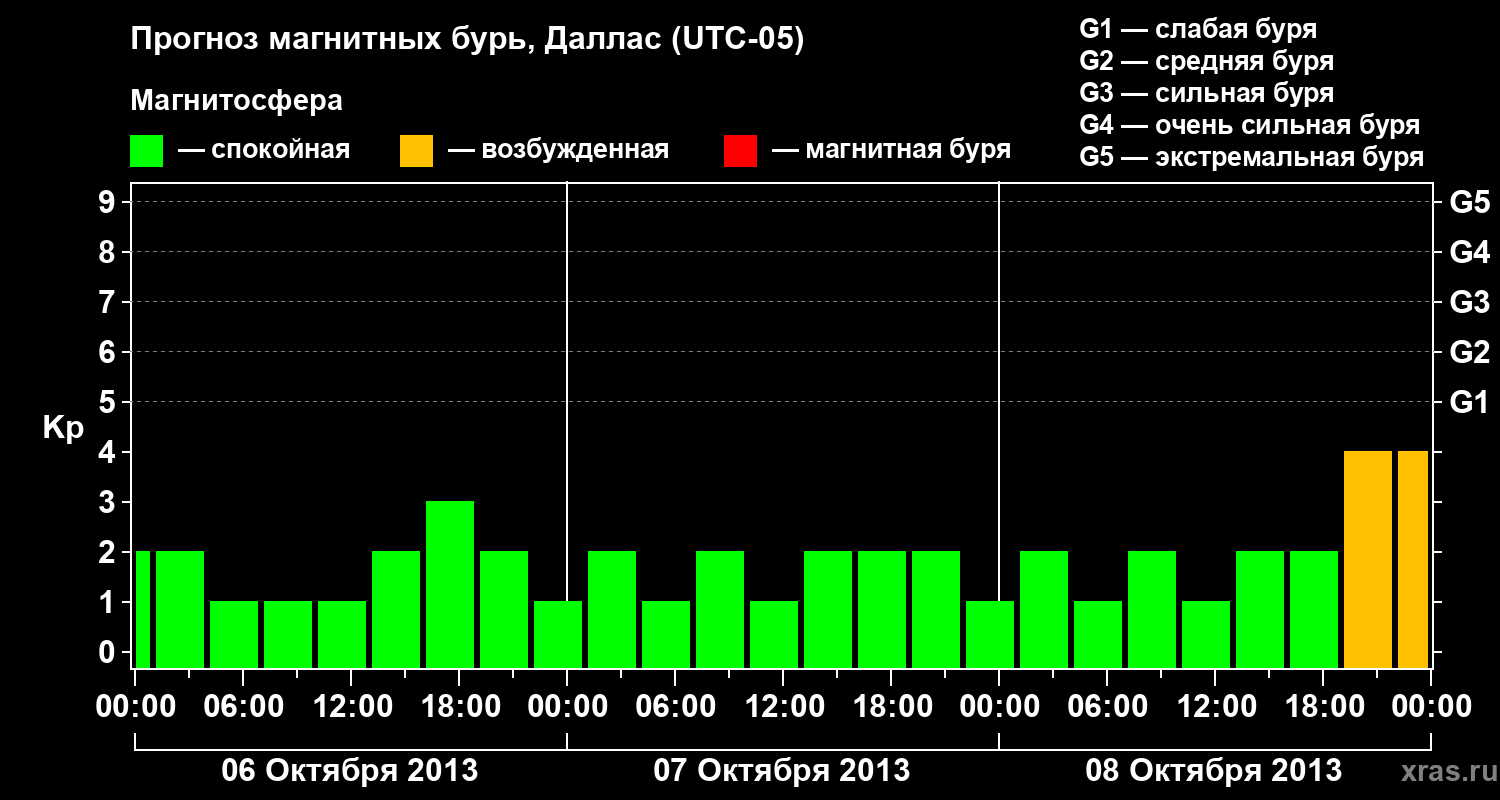Screen dimensions: 1500x800
Task: Select the chart title 'Прогноз магнитных бурь, Даллас (UTC-05)'
Action: click(x=467, y=41)
